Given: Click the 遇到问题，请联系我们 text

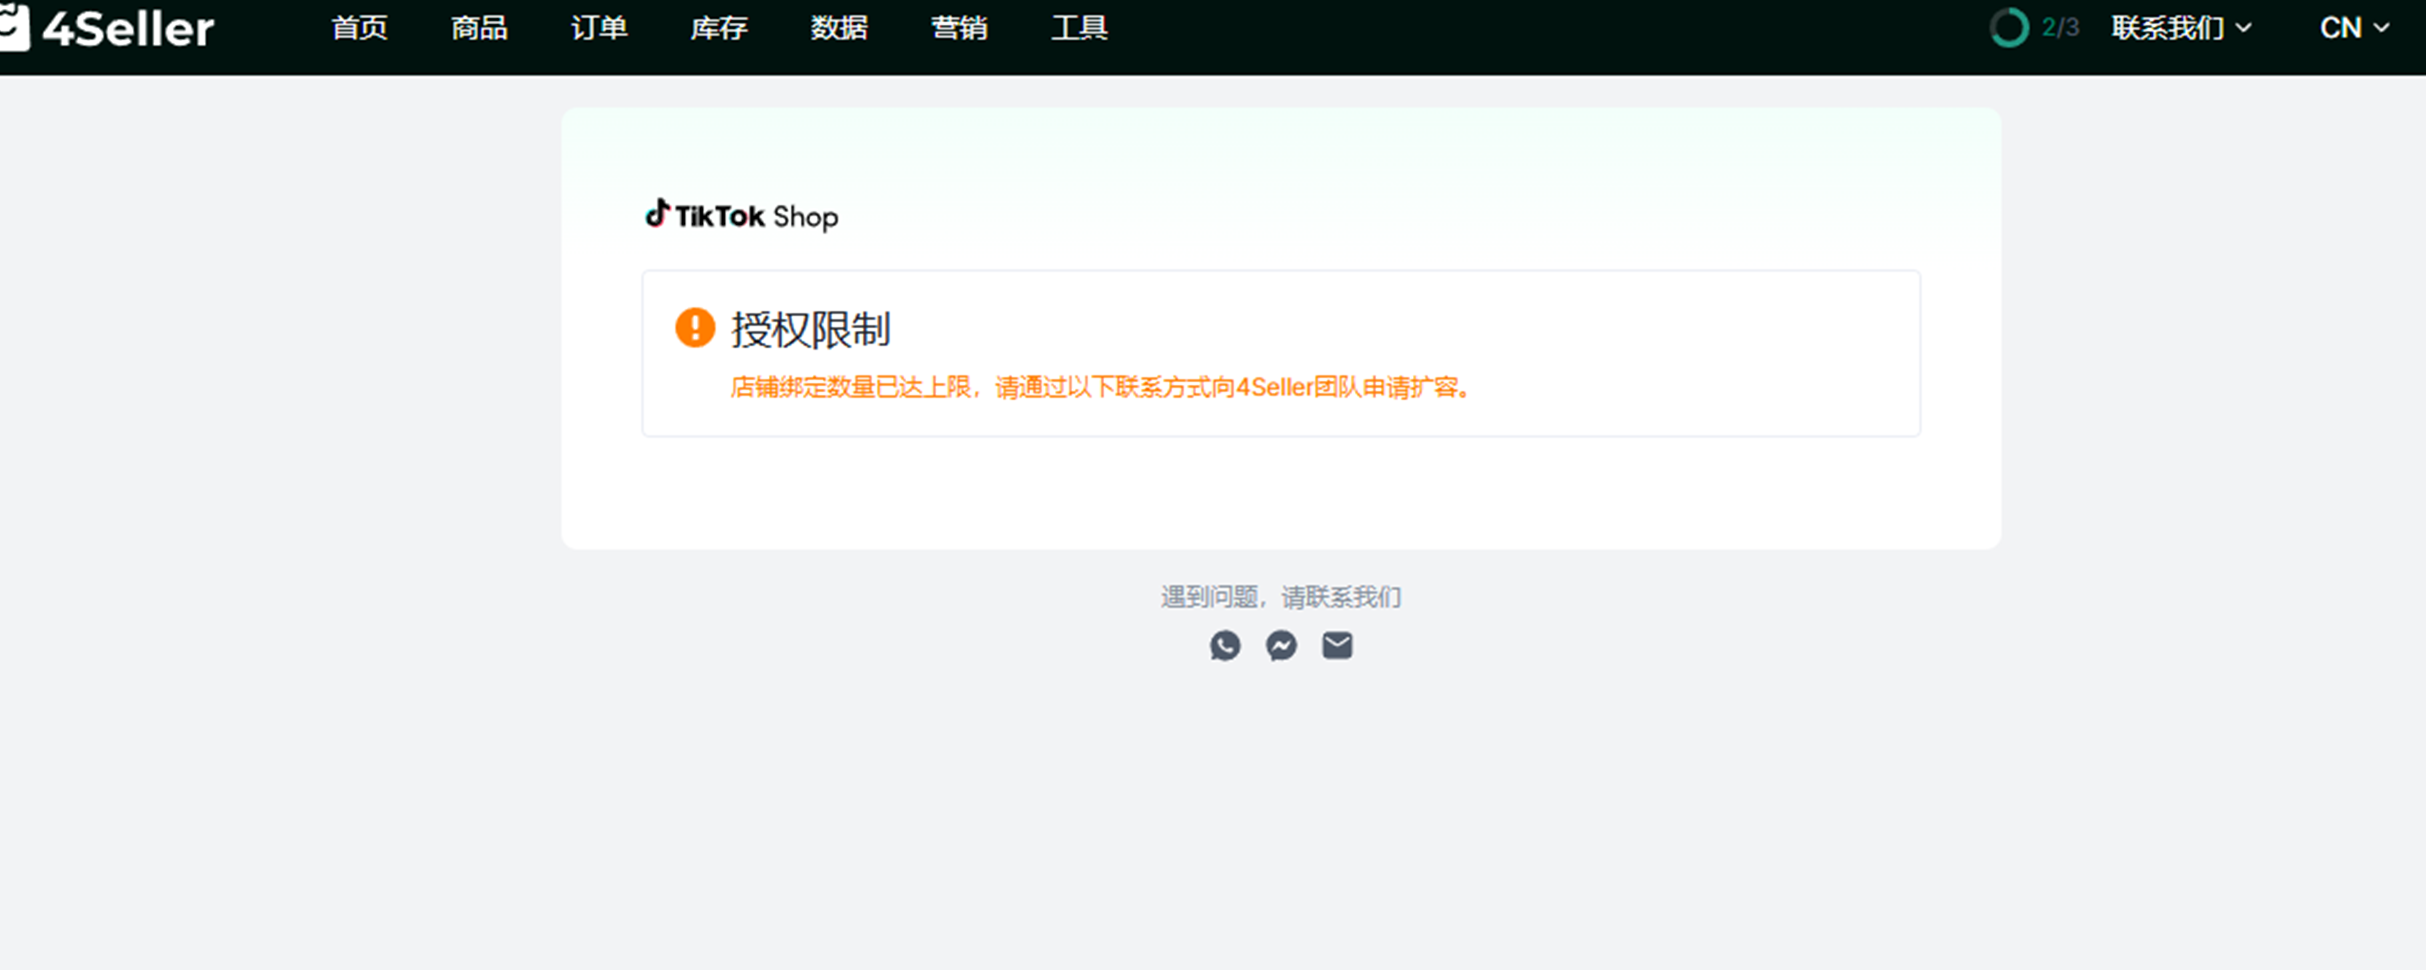Looking at the screenshot, I should coord(1281,597).
